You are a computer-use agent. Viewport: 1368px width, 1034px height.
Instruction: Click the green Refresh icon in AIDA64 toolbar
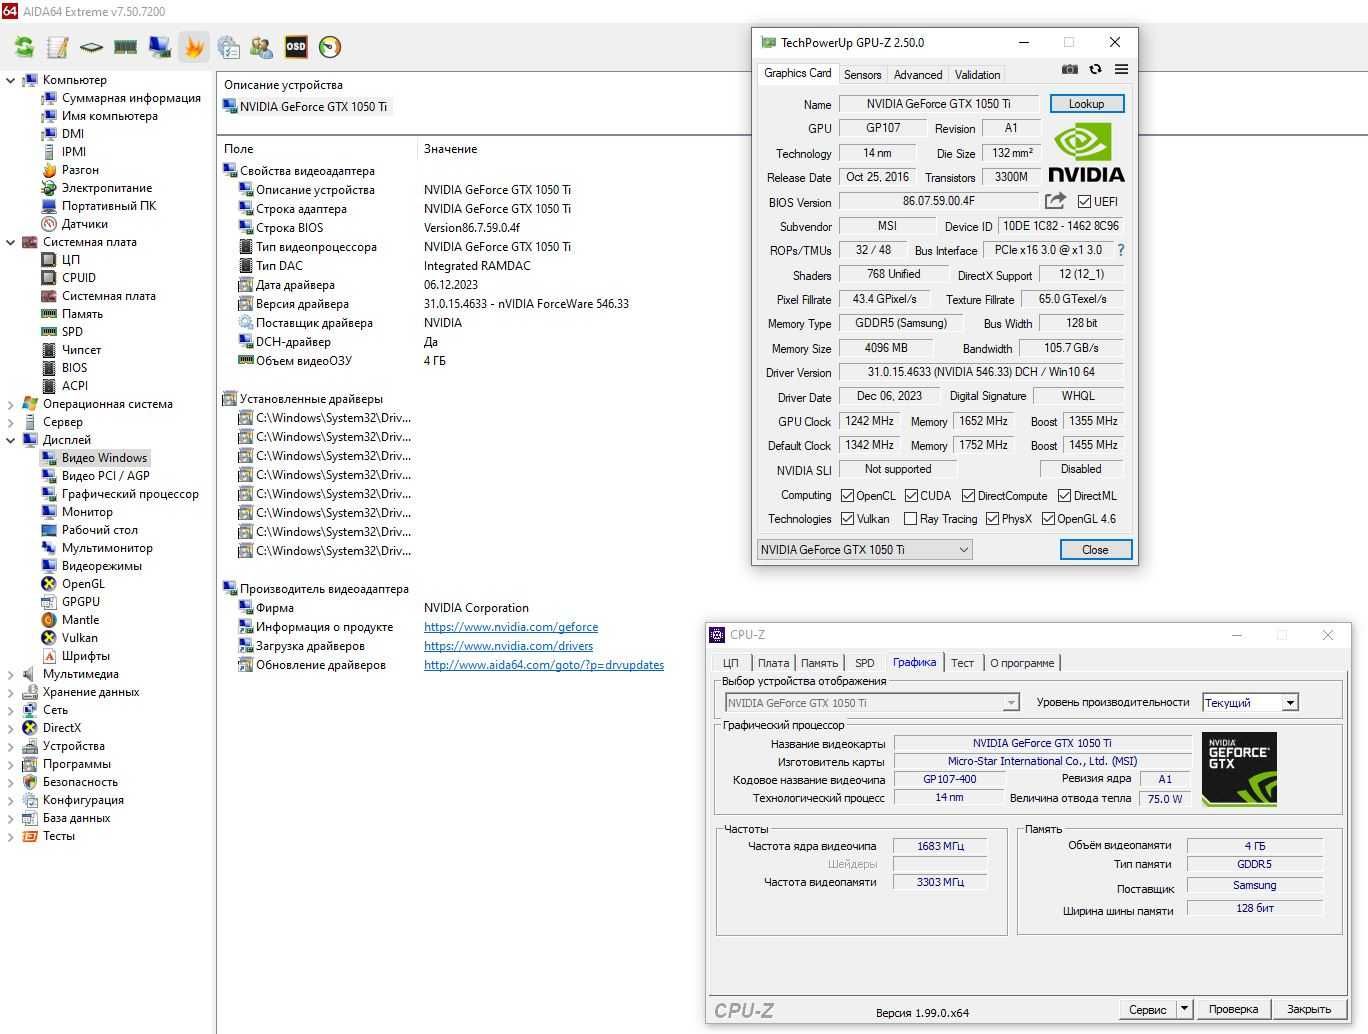[24, 47]
